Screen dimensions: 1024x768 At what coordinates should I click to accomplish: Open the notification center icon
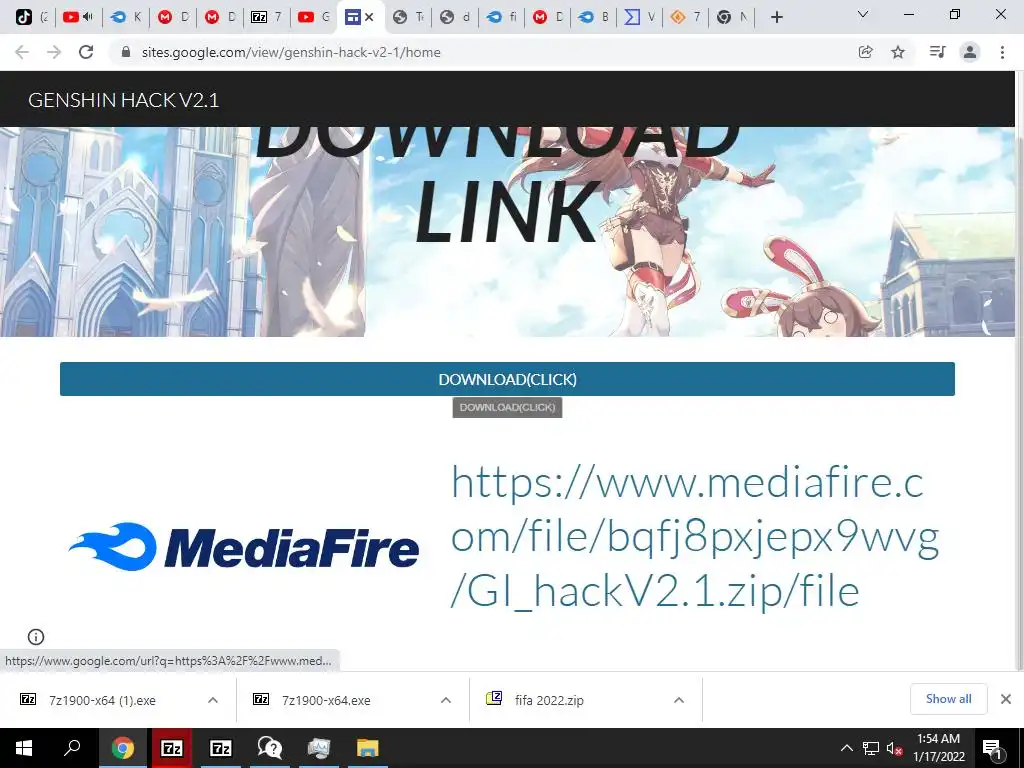pos(993,748)
